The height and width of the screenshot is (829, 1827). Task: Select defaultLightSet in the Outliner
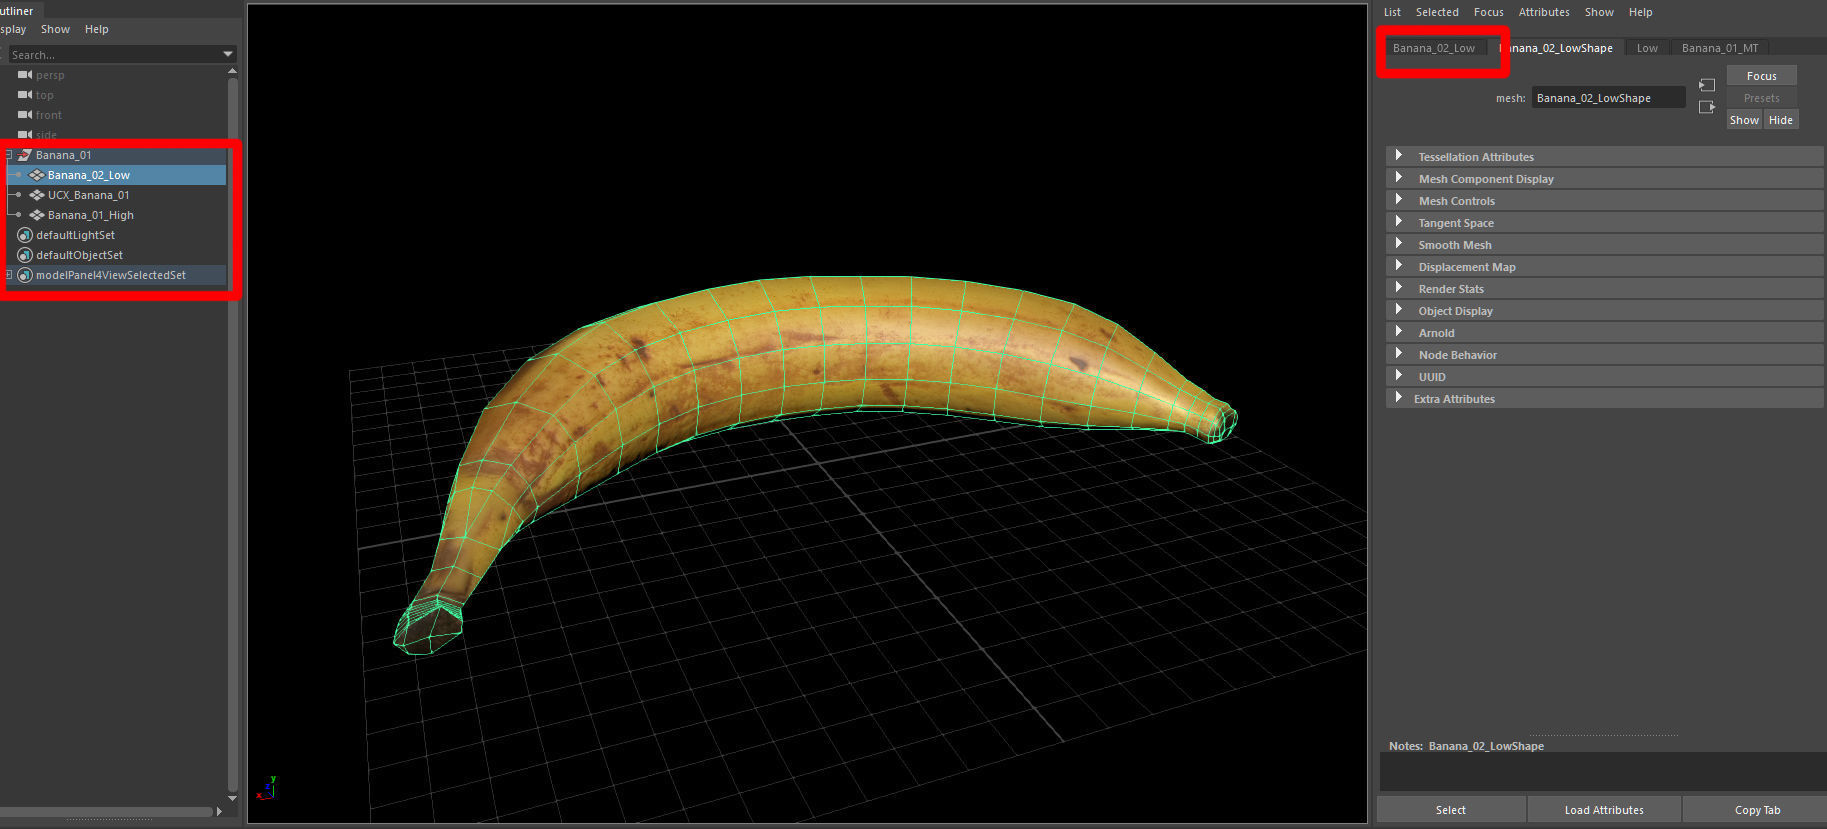(75, 235)
